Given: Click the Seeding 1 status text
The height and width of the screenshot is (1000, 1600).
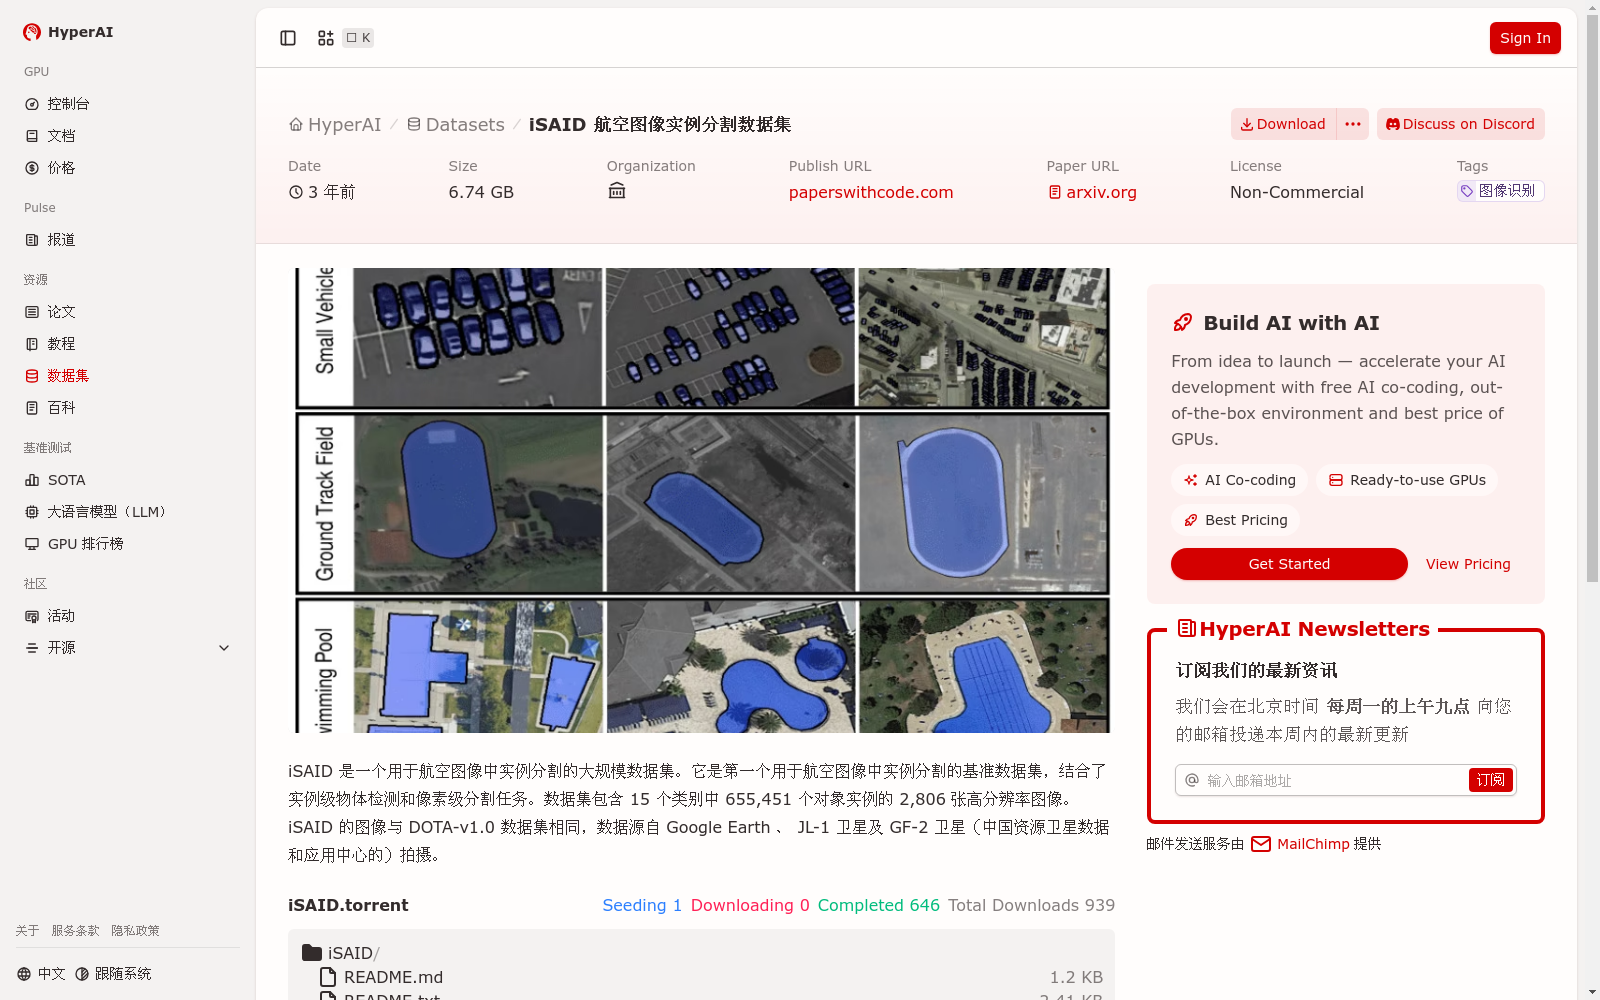Looking at the screenshot, I should (642, 905).
